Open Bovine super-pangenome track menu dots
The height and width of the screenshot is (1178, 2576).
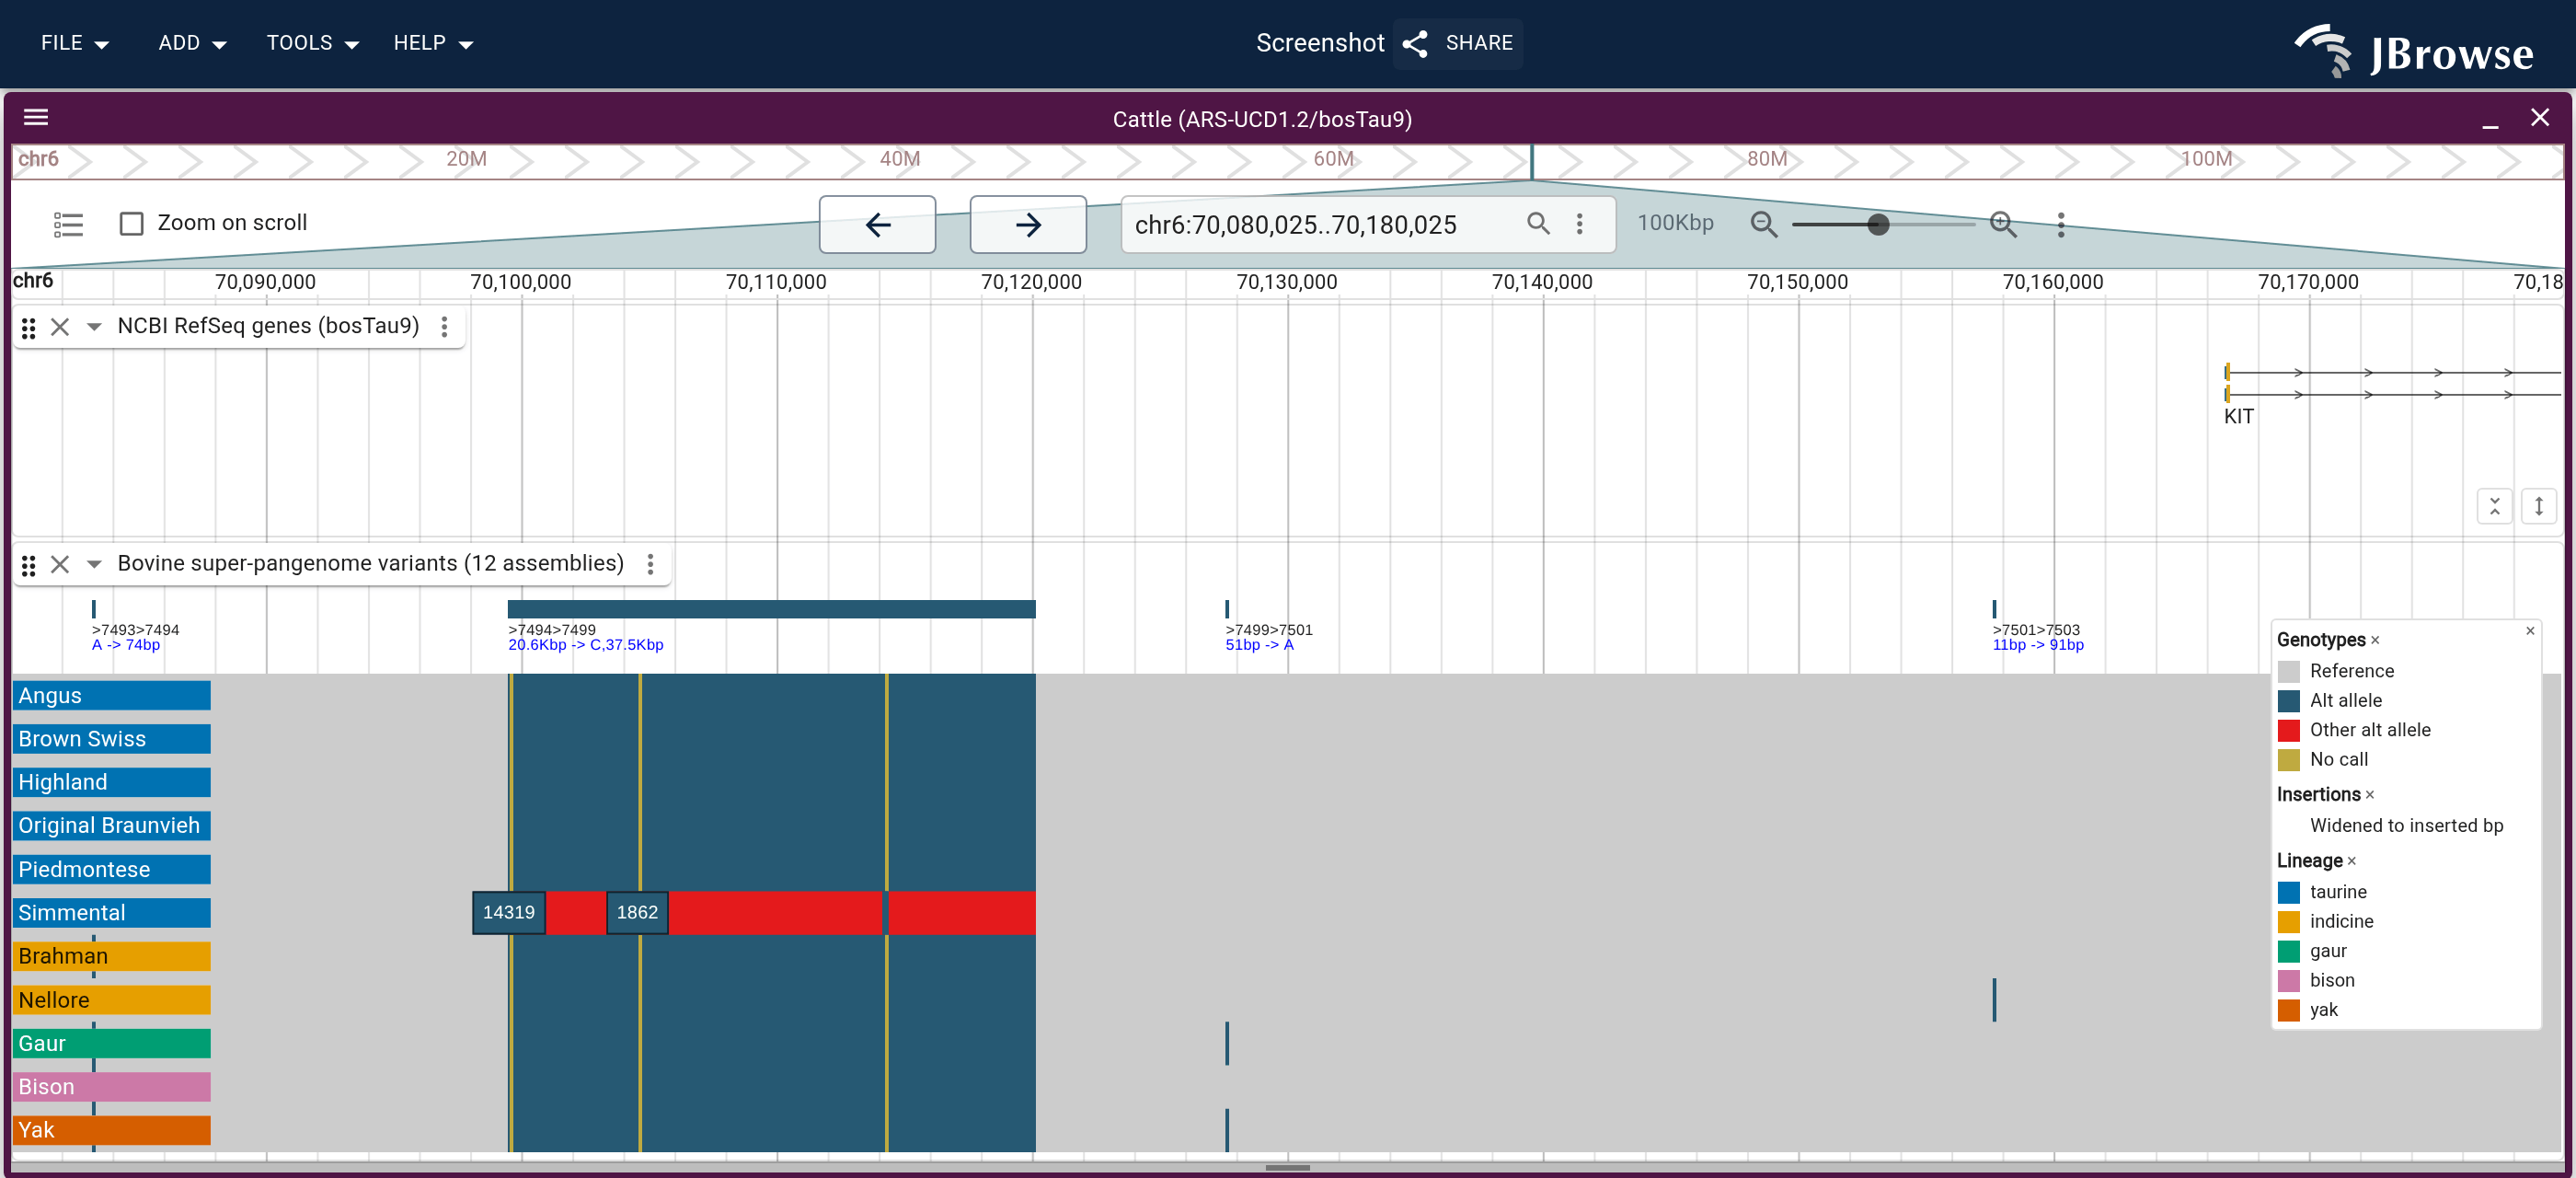(x=650, y=564)
